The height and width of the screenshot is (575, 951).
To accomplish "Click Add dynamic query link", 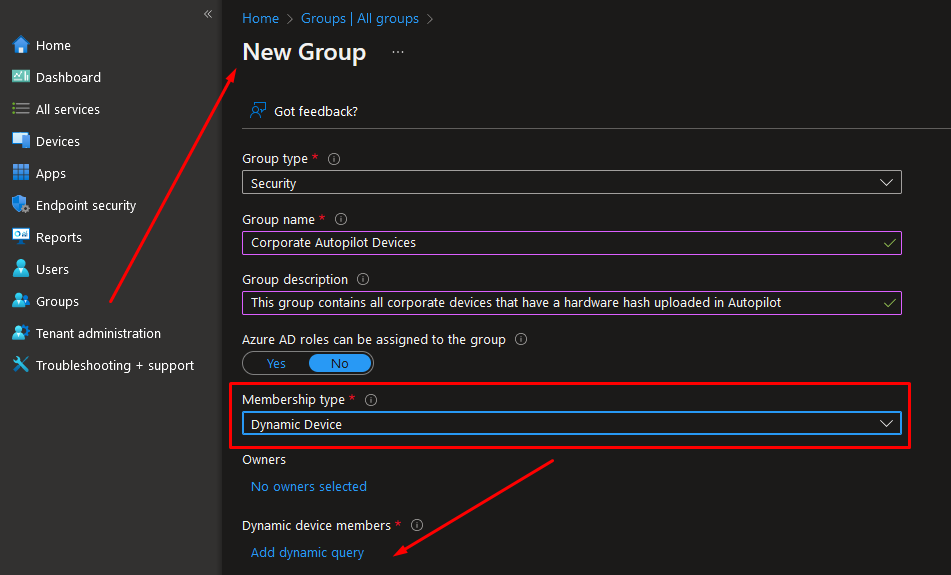I will pos(307,553).
